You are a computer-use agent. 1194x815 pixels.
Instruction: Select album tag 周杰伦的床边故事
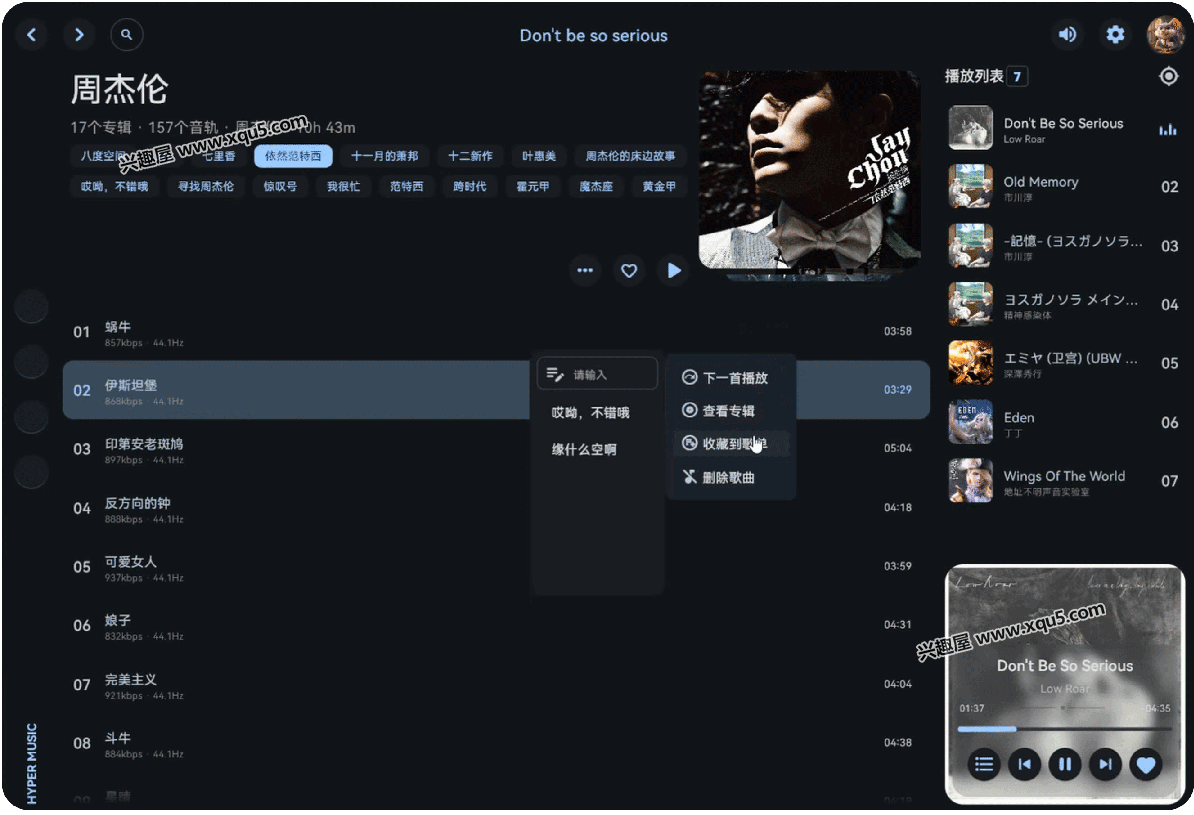[x=630, y=156]
